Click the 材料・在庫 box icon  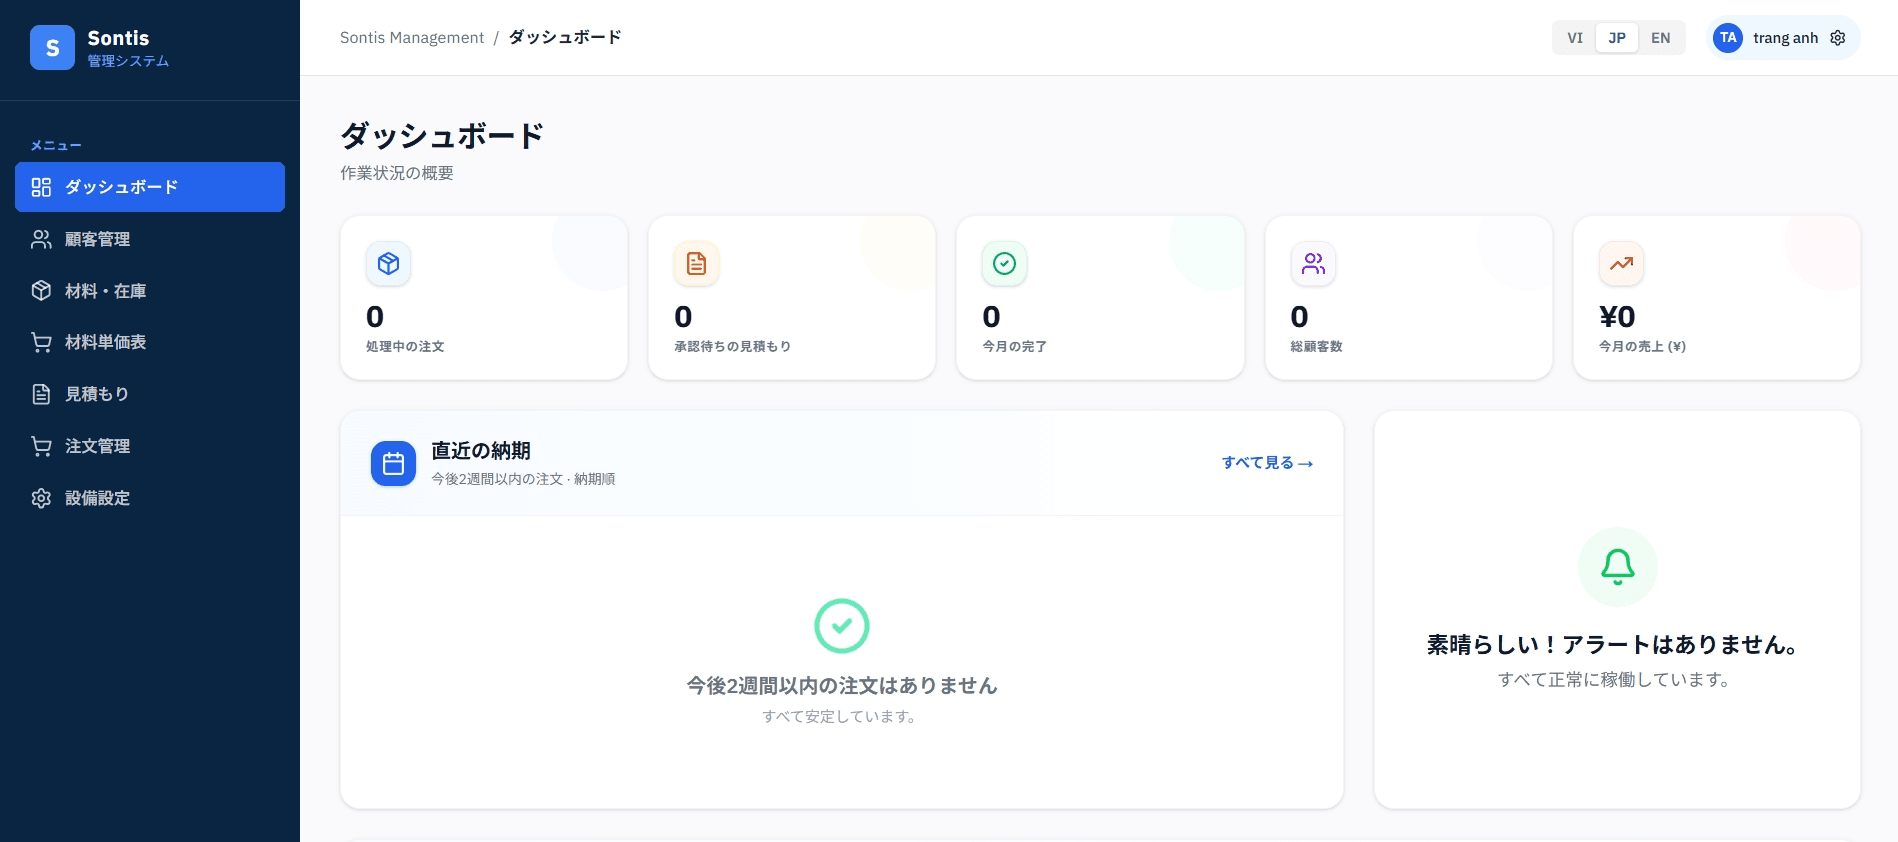coord(41,291)
